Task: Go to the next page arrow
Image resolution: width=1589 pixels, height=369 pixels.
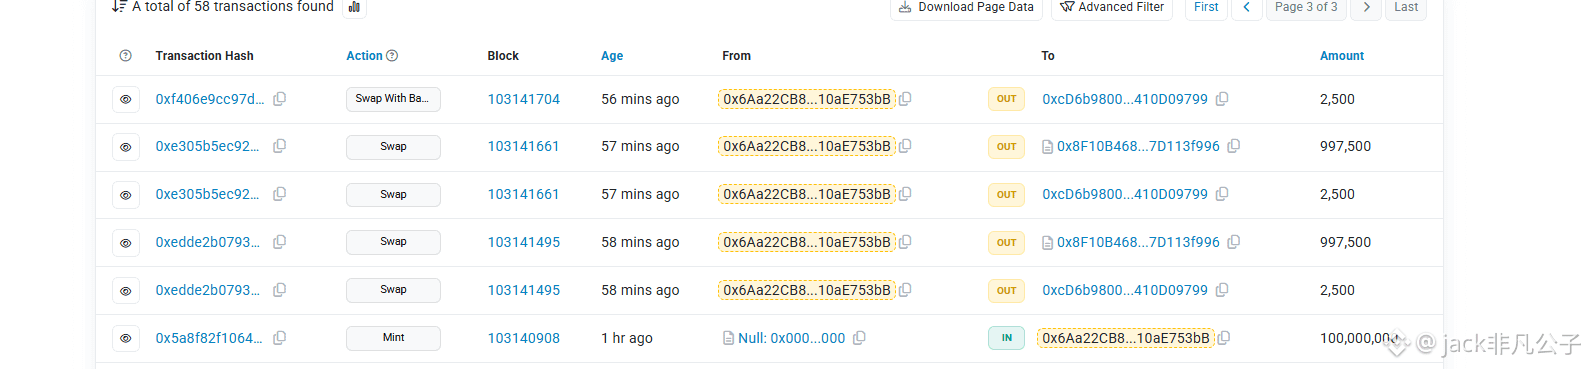Action: pos(1366,7)
